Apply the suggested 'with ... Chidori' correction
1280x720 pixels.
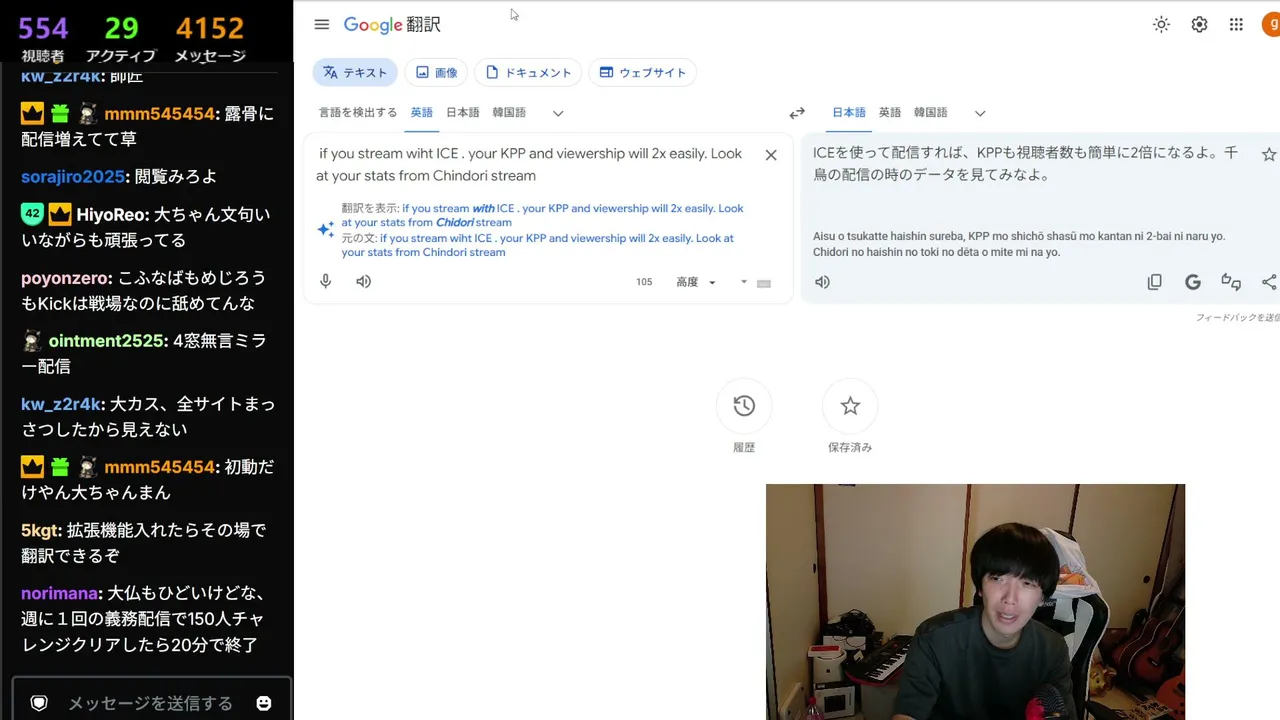[543, 215]
